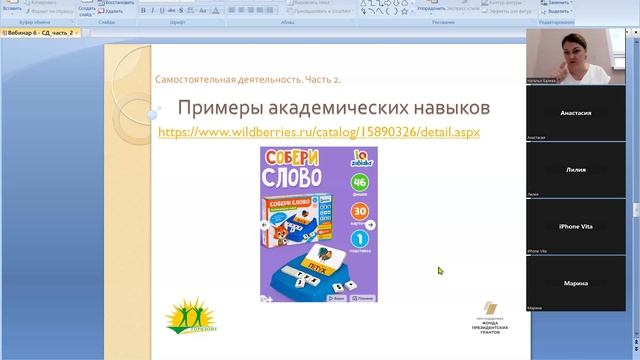The image size is (640, 360).
Task: Open character spacing options
Action: point(191,11)
